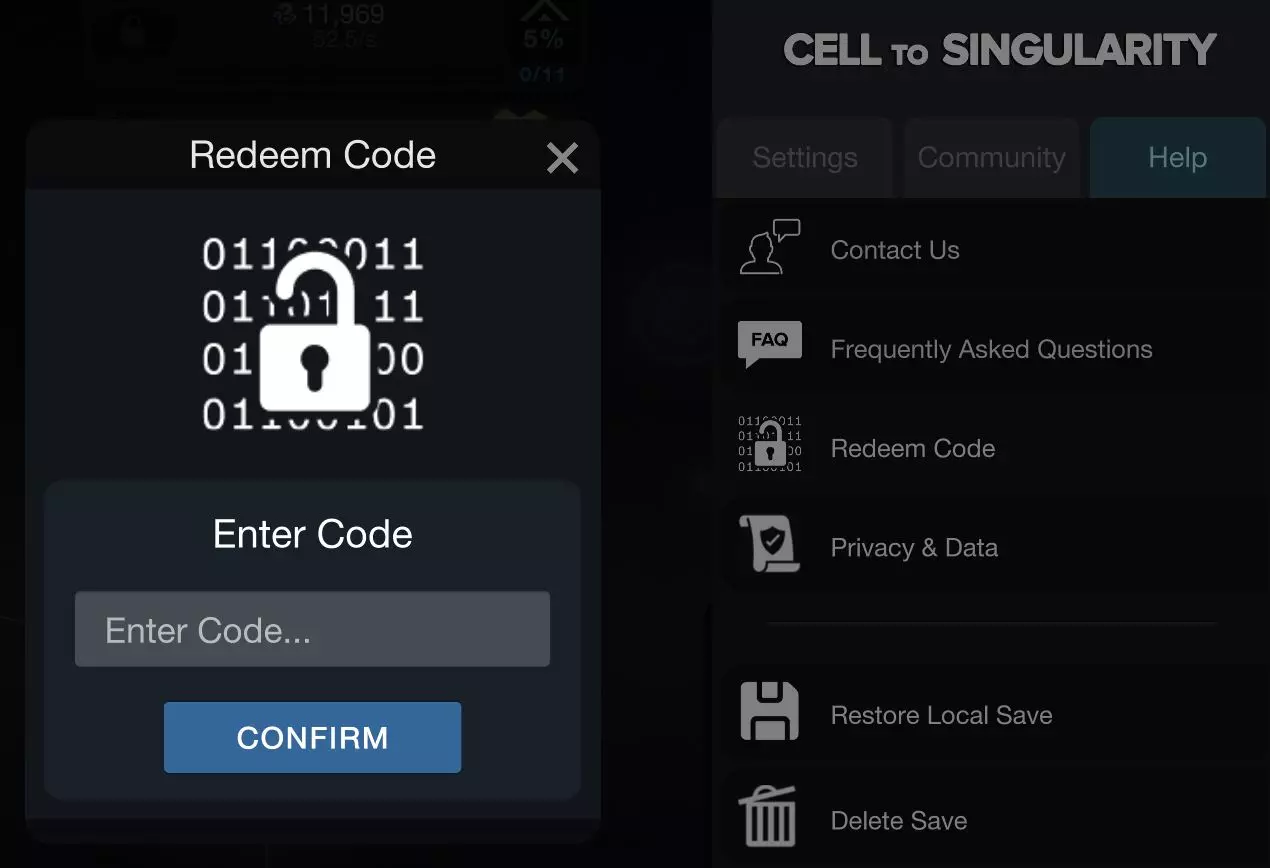Click the FAQ speech bubble icon

769,343
